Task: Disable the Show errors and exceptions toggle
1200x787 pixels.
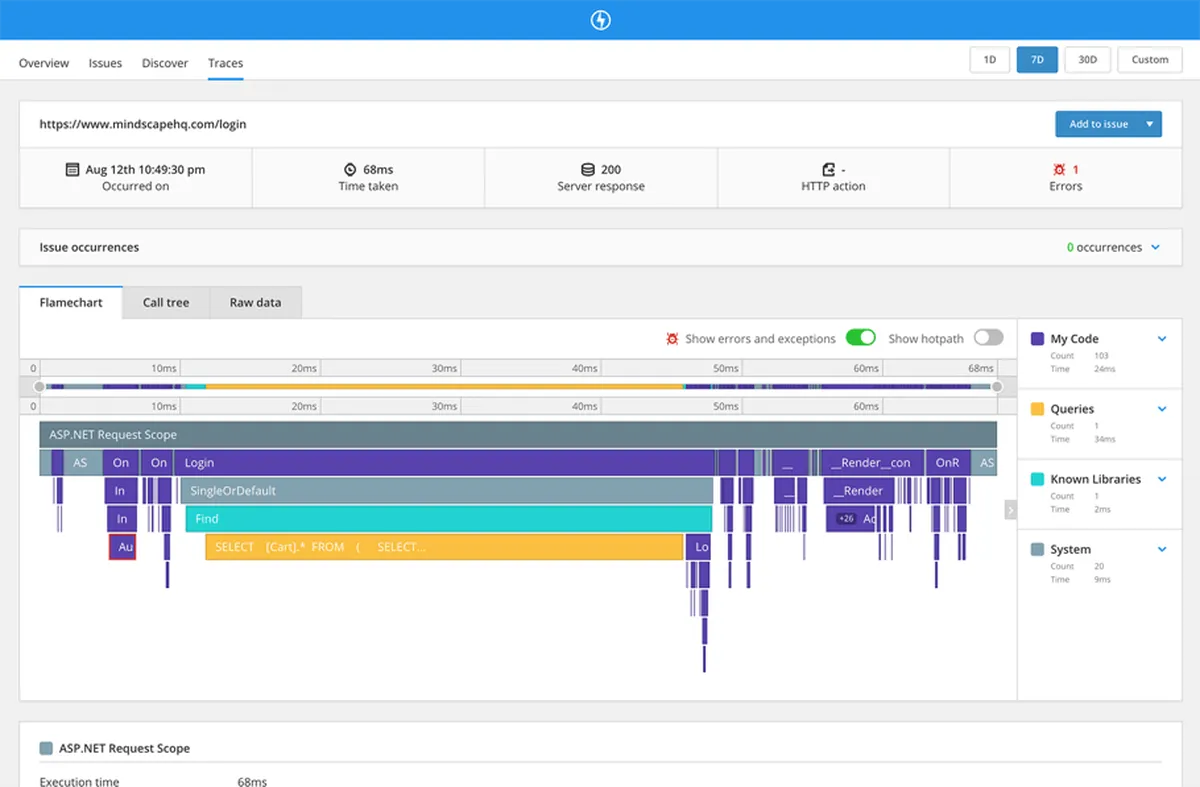Action: pos(860,338)
